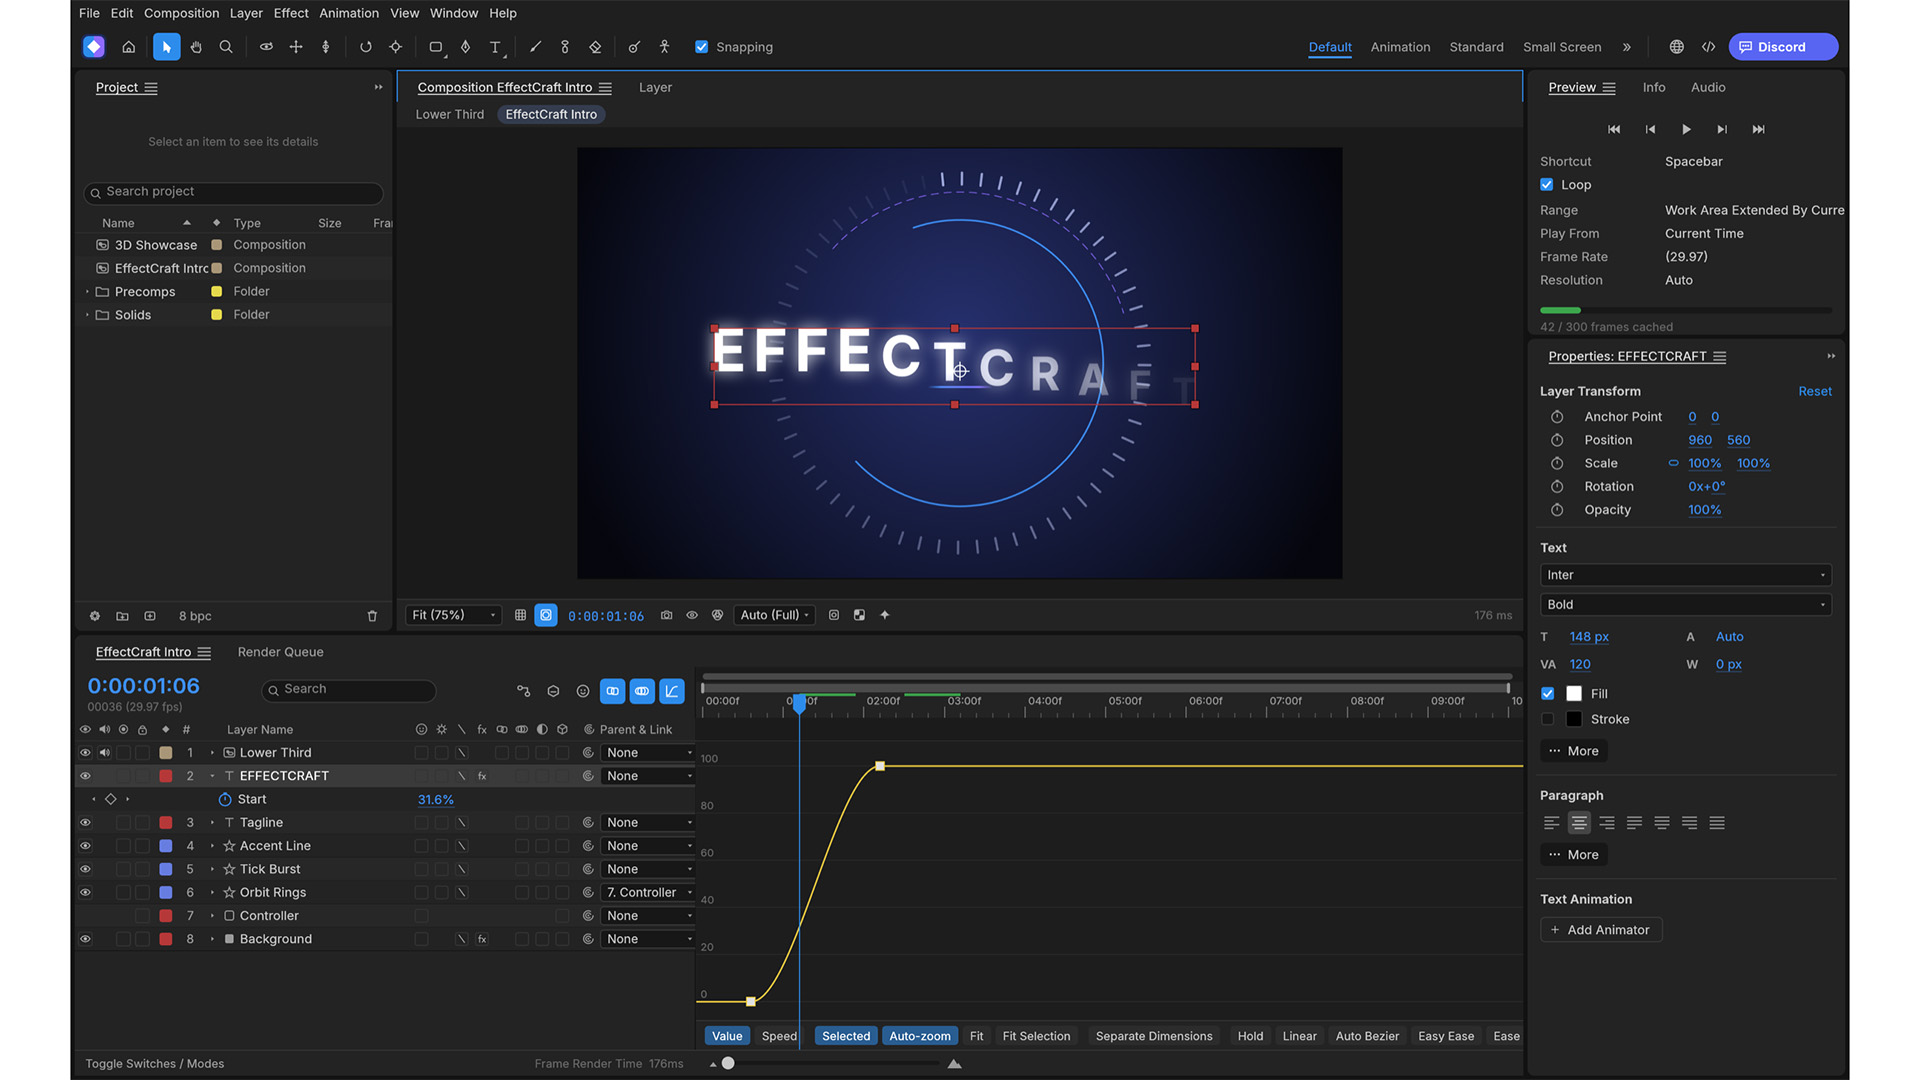Screen dimensions: 1920x1080
Task: Open the Inter font family dropdown
Action: coord(1686,575)
